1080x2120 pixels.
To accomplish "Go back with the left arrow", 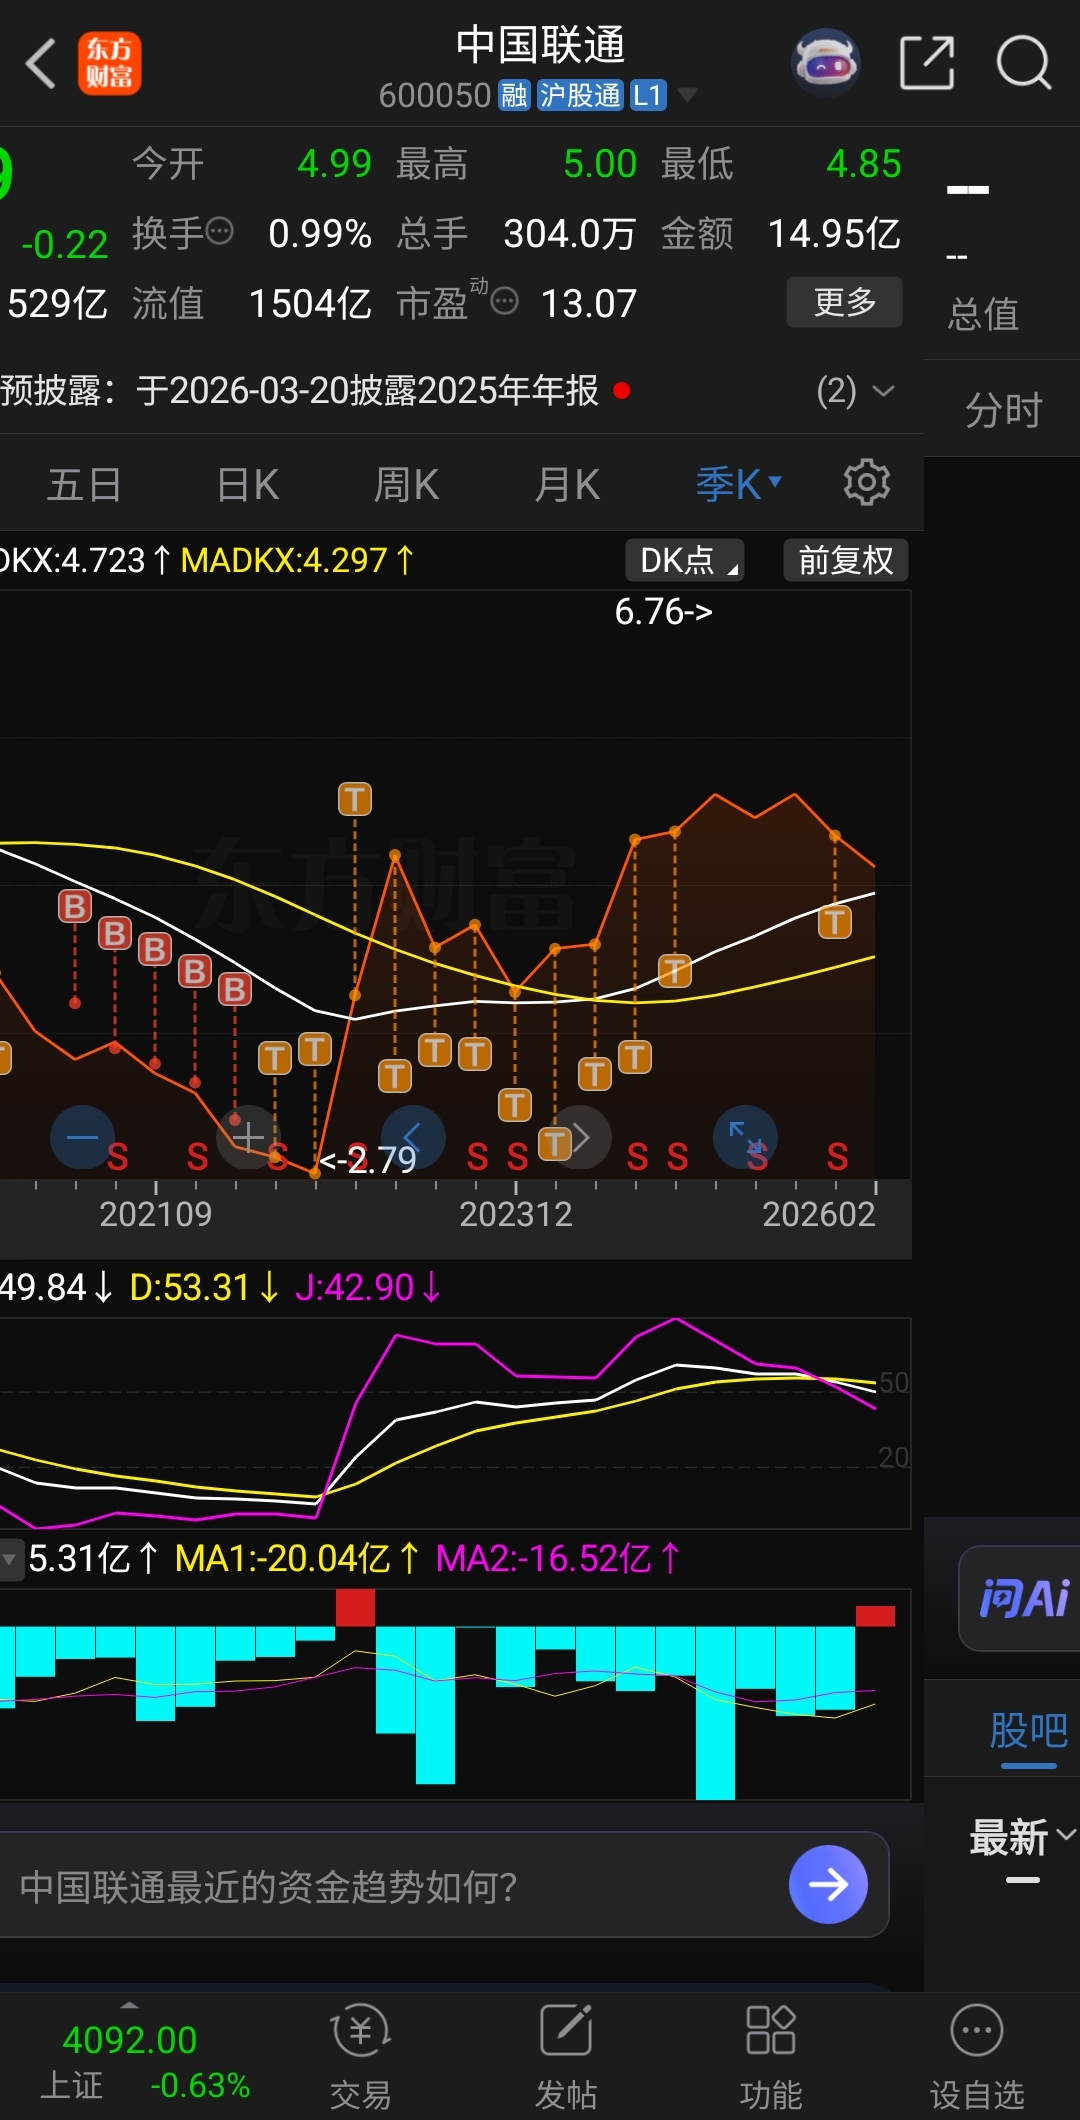I will click(40, 64).
